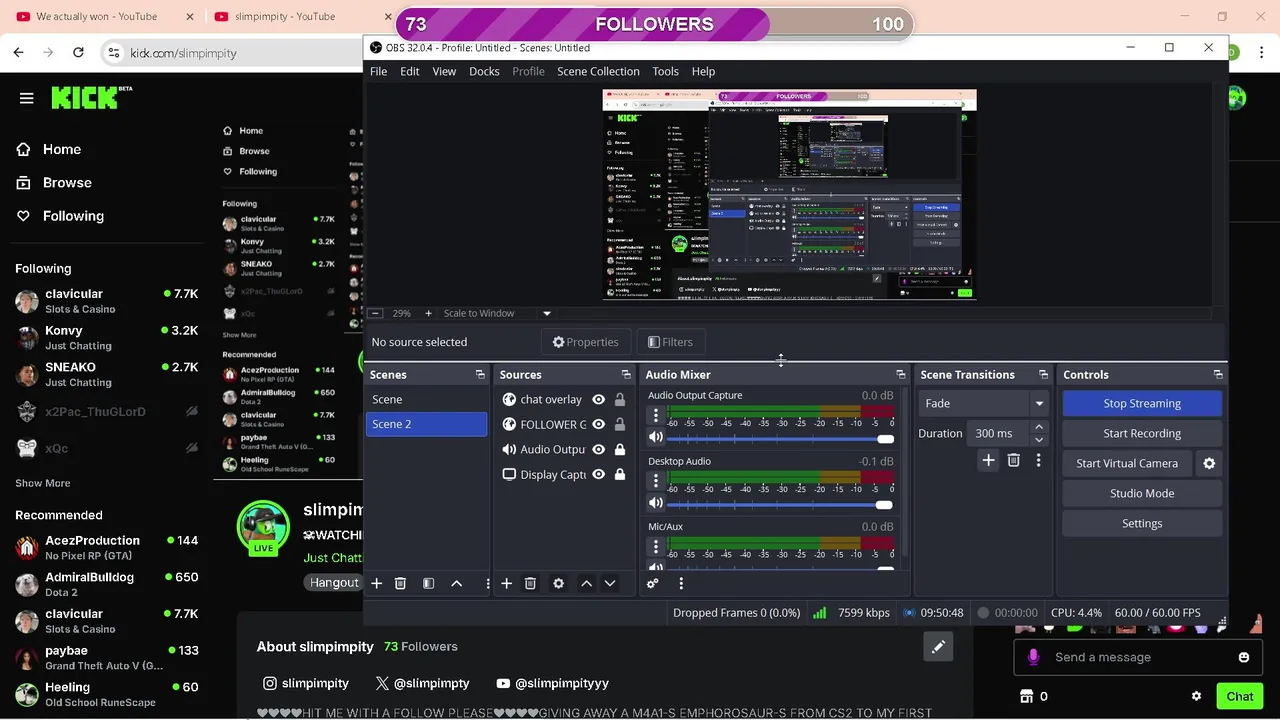Toggle lock on FOLLOWER G source
This screenshot has height=720, width=1280.
pos(620,424)
